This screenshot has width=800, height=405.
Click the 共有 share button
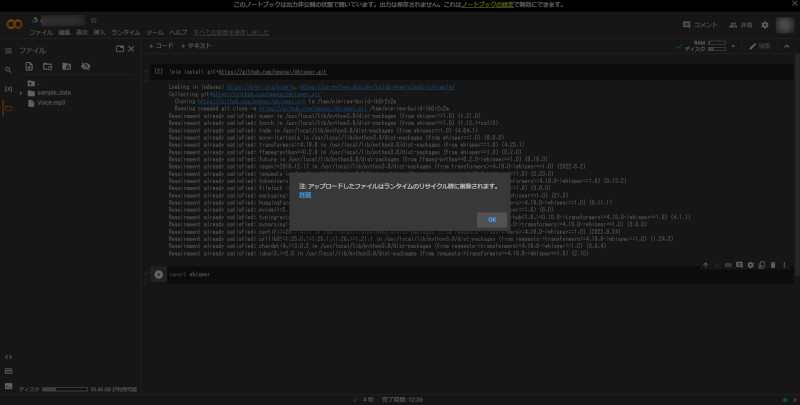[740, 24]
